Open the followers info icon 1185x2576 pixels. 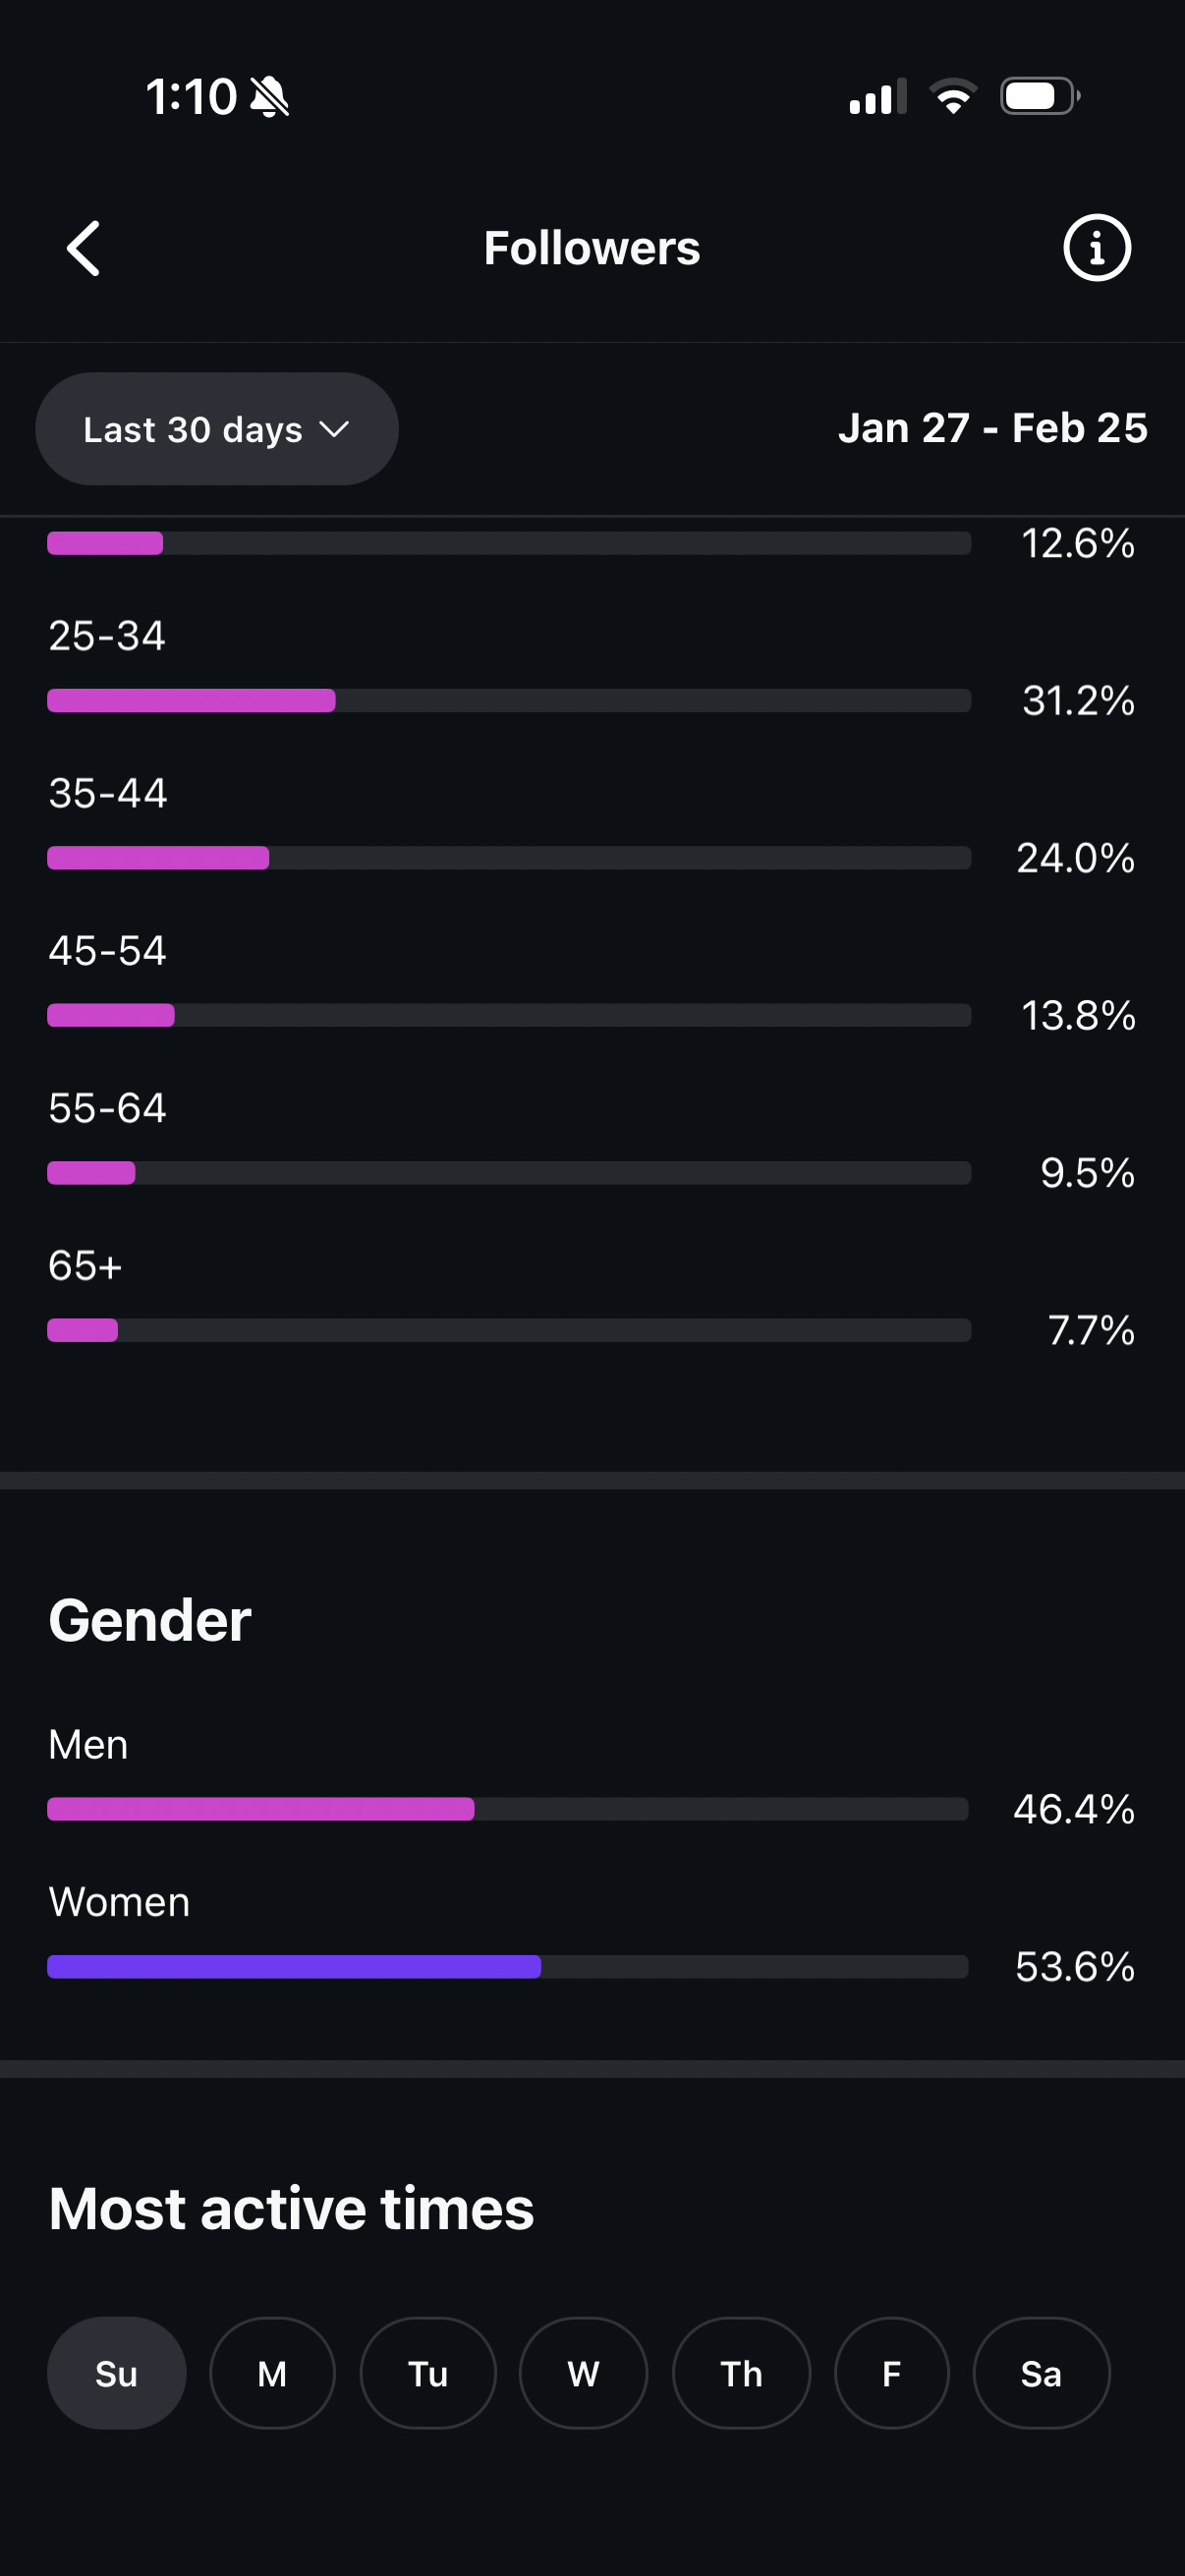[x=1096, y=248]
